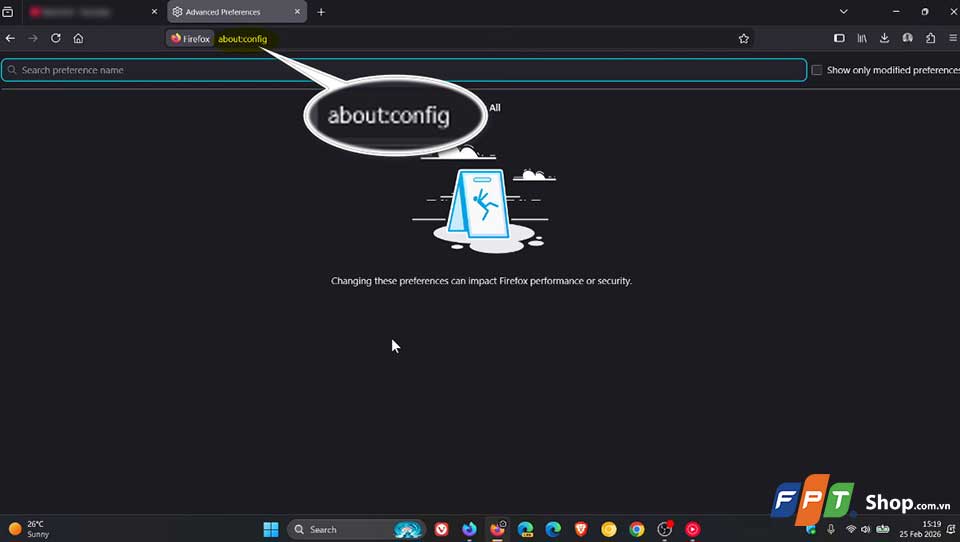Launch Brave browser from the taskbar
Screen dimensions: 960x542
(581, 529)
